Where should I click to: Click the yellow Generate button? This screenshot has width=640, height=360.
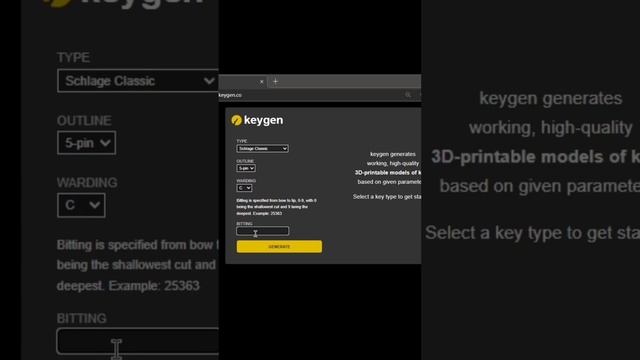tap(279, 247)
